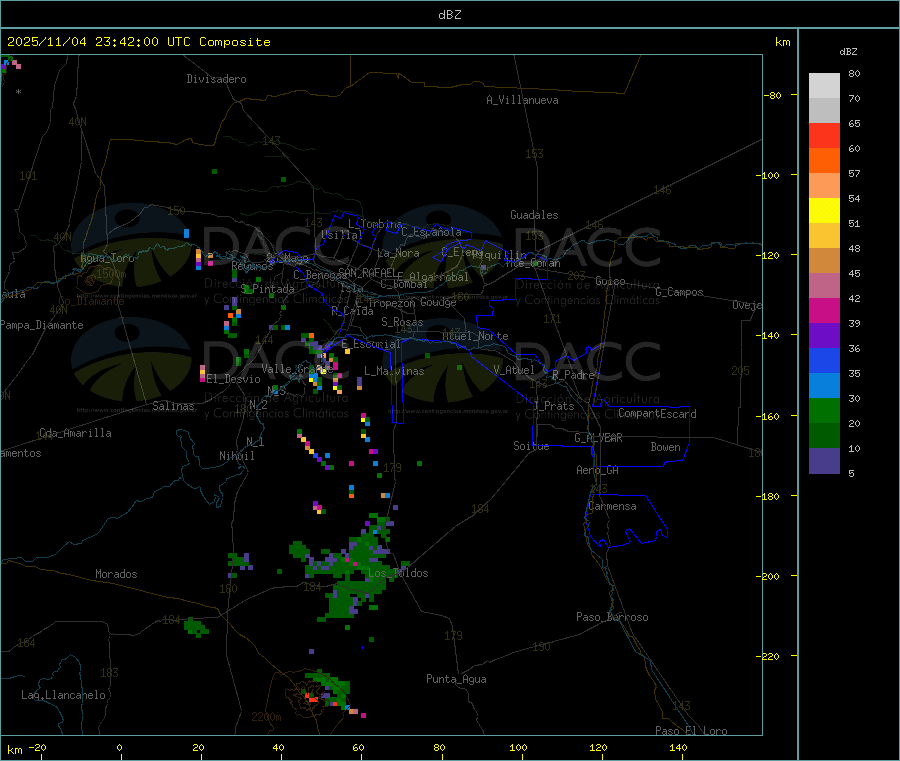Click the Cda_Amarilla map label
This screenshot has height=761, width=900.
[x=75, y=433]
